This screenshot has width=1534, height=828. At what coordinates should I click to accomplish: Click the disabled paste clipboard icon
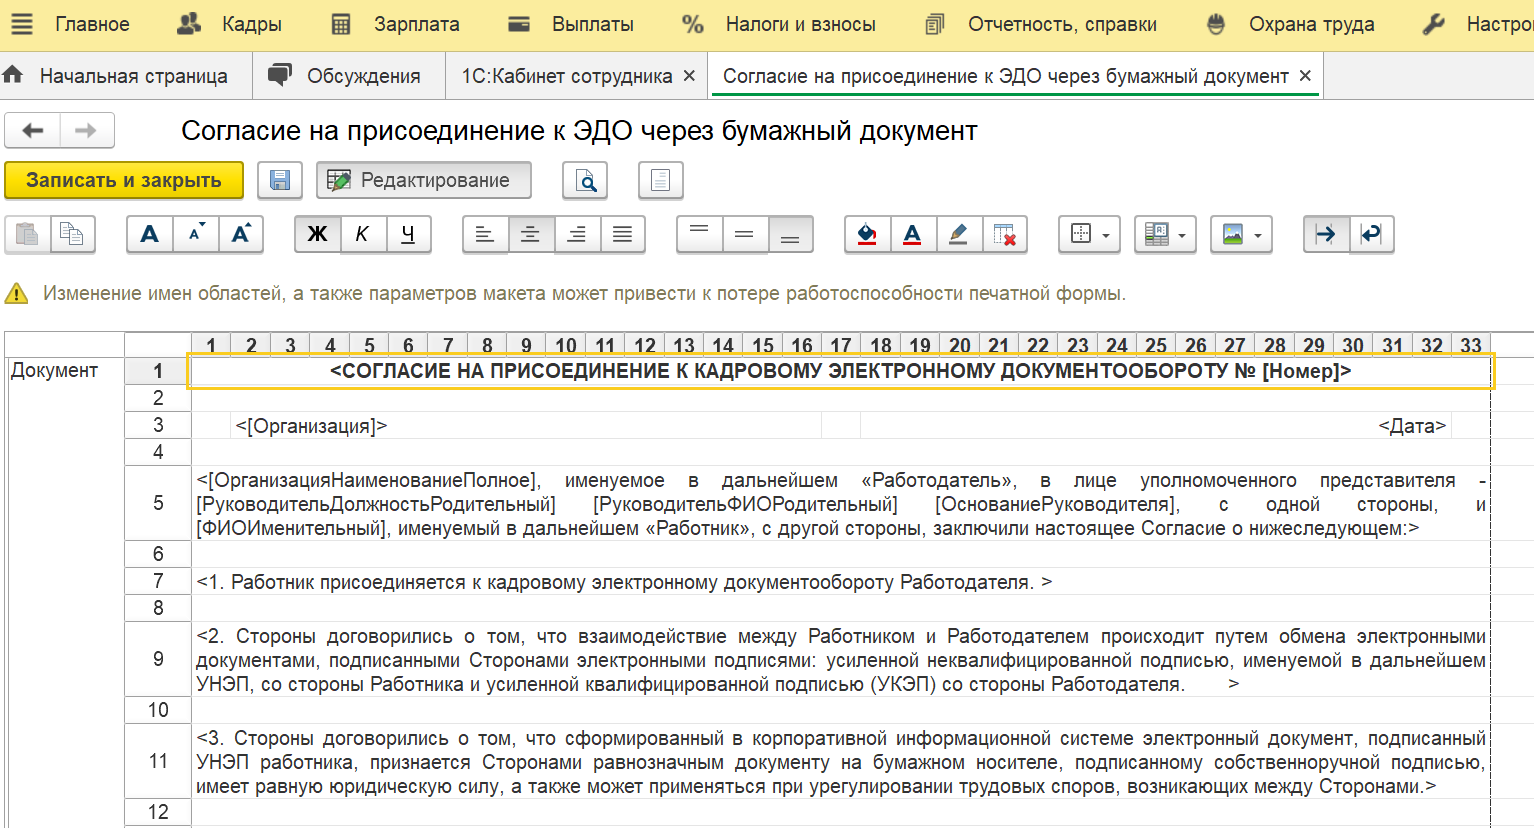[28, 234]
